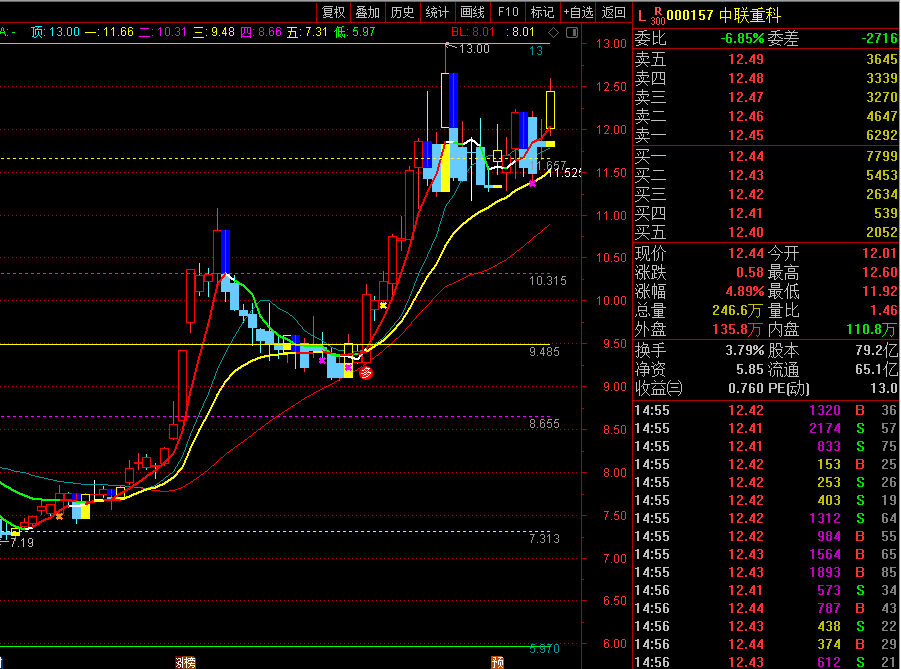Image resolution: width=901 pixels, height=669 pixels.
Task: Open the 复权 menu
Action: pyautogui.click(x=333, y=12)
